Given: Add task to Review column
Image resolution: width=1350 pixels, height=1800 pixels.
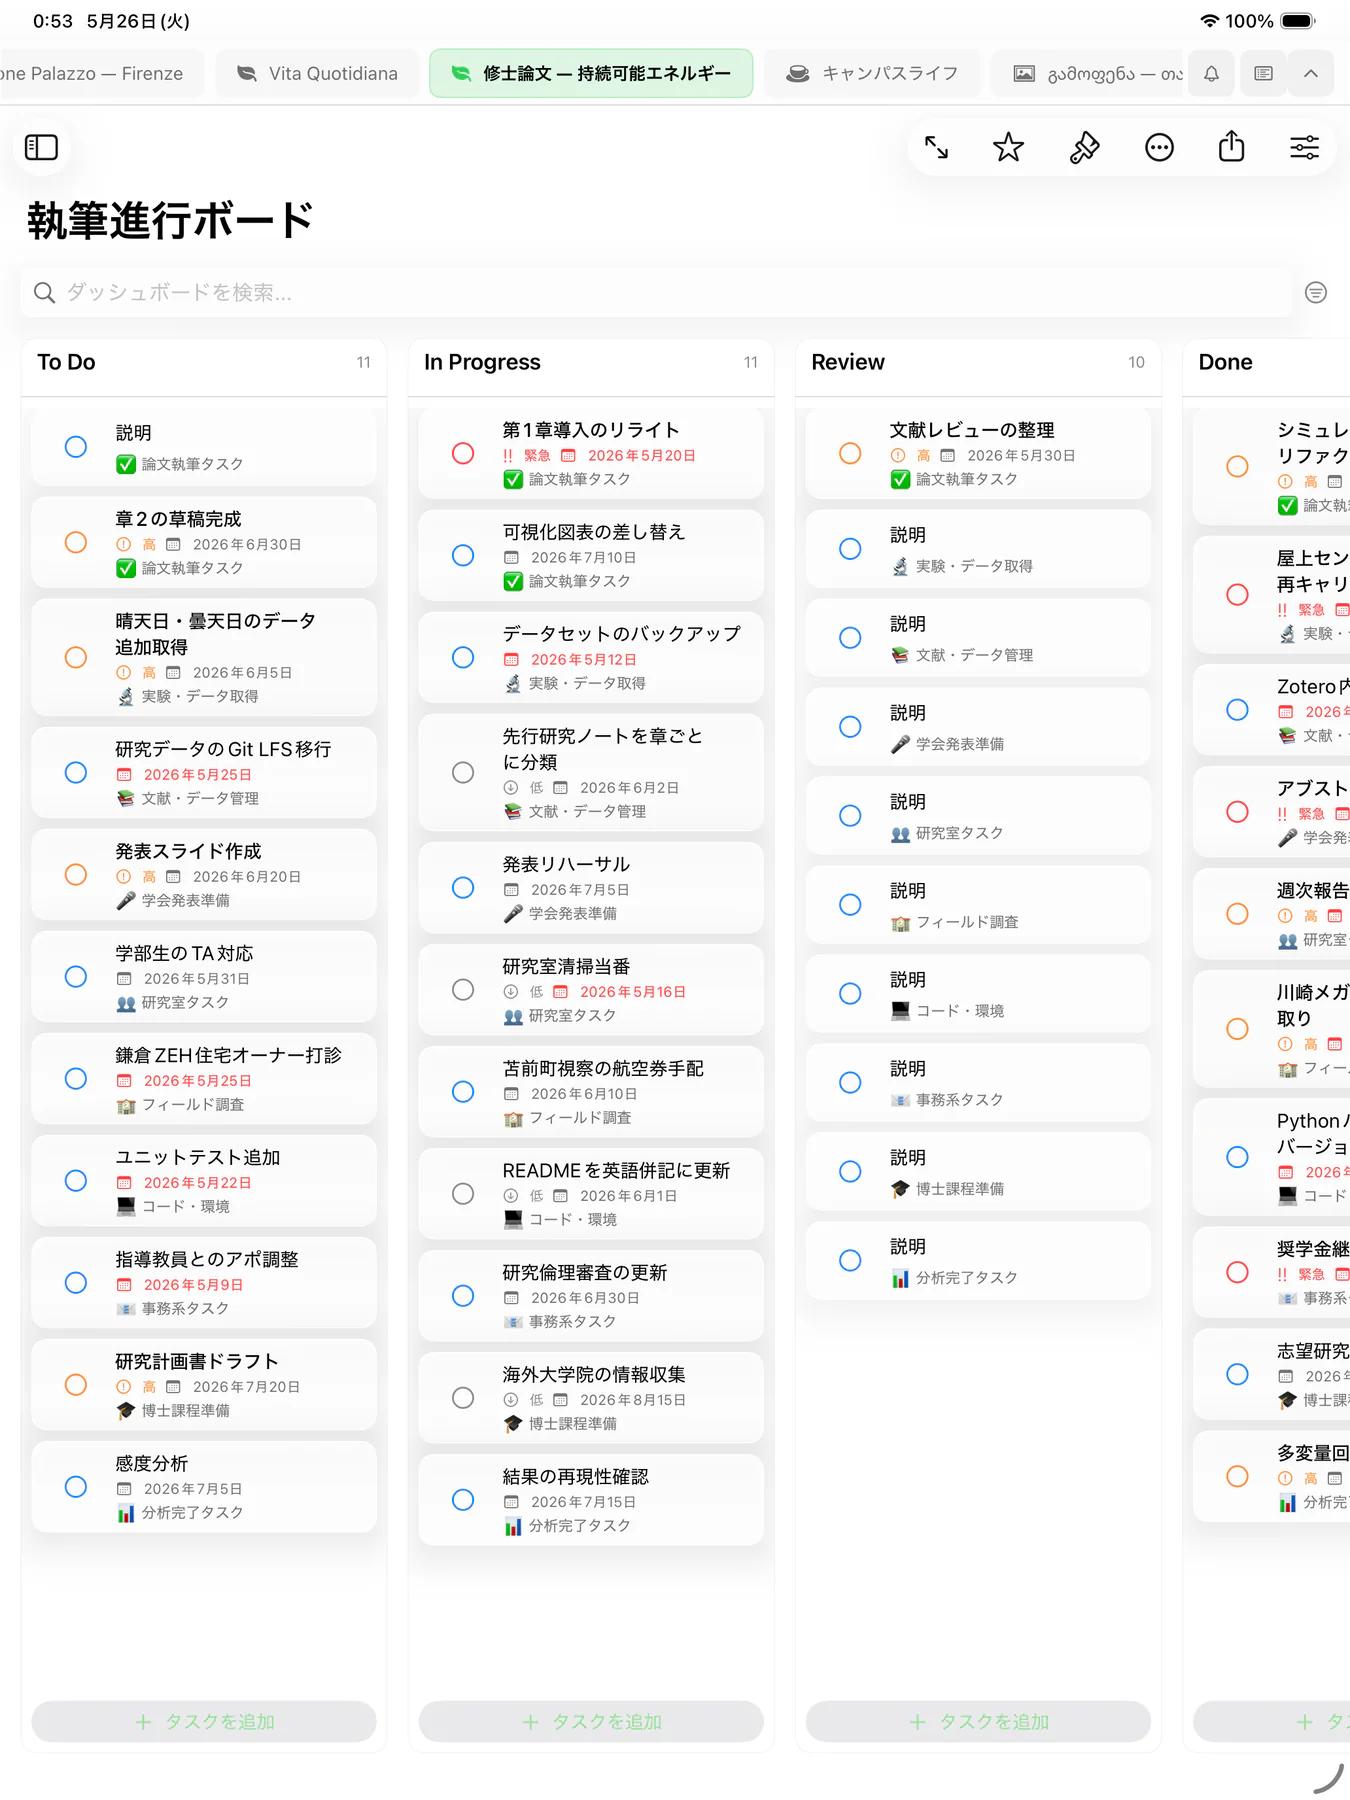Looking at the screenshot, I should (x=978, y=1722).
